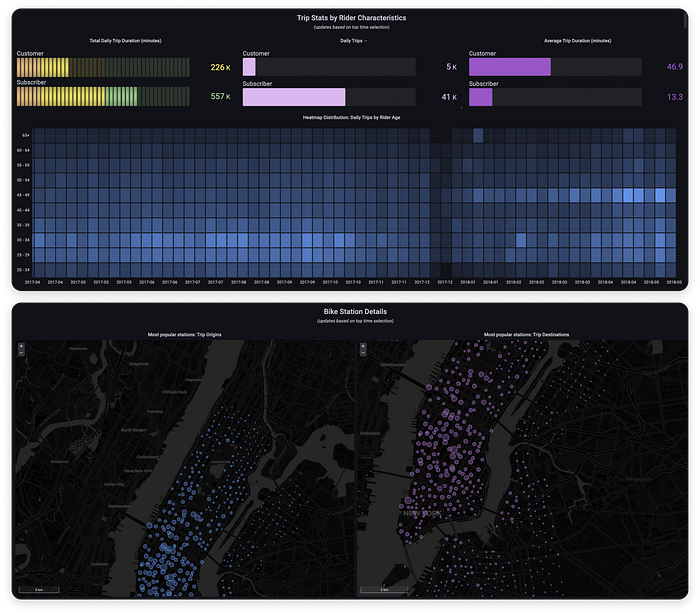Image resolution: width=700 pixels, height=614 pixels.
Task: Click the 20 - 24 age row label
Action: point(23,270)
